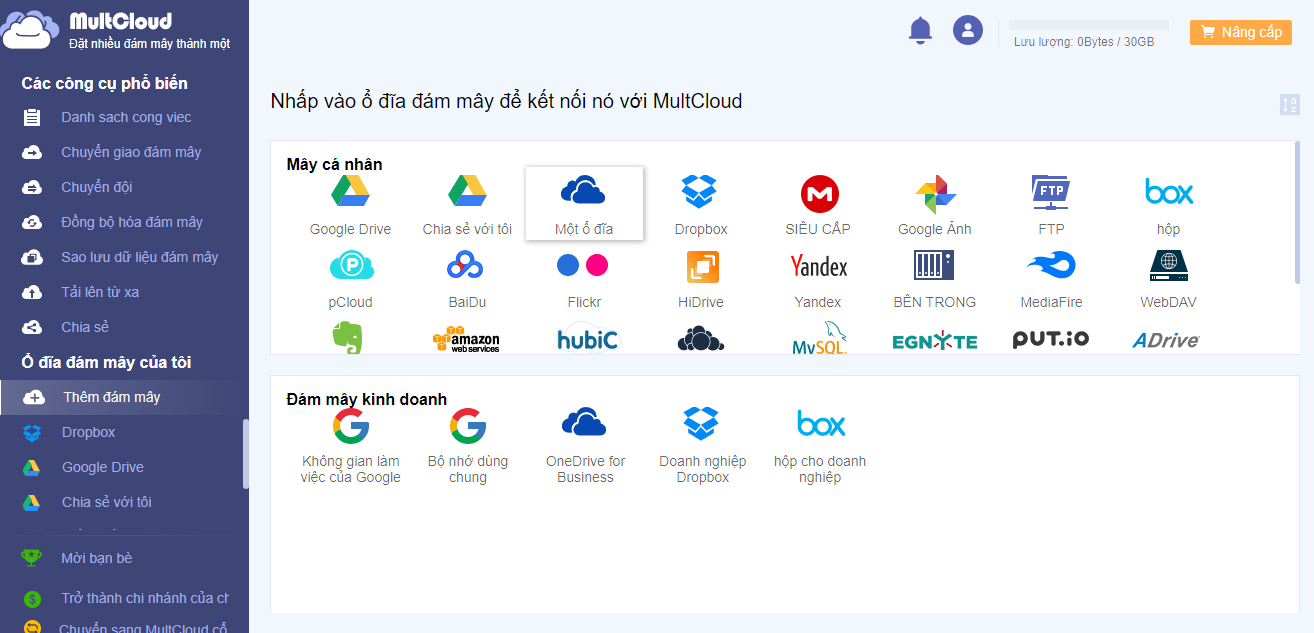1314x633 pixels.
Task: Select Chia sẻ với tôi cloud drive tile
Action: 467,205
